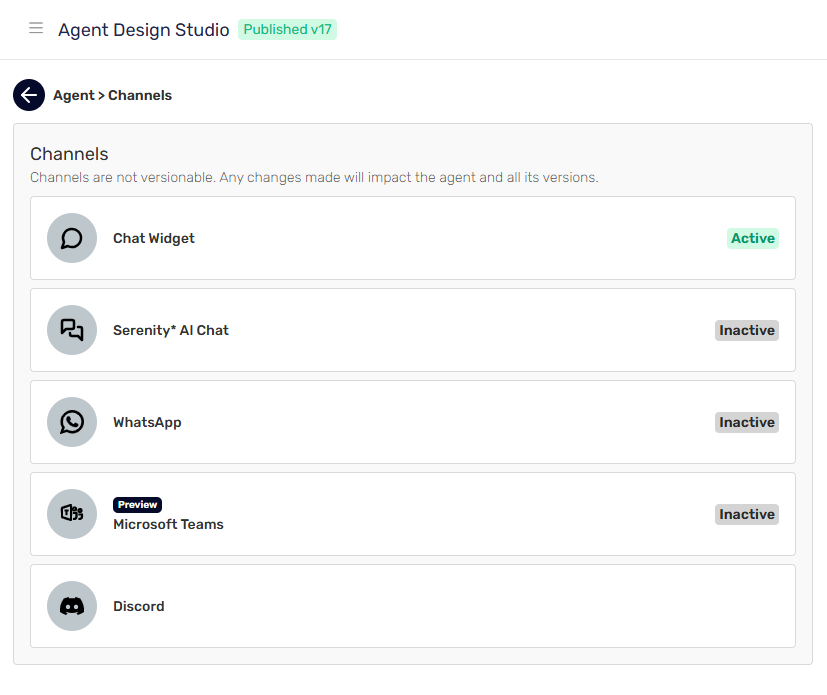Image resolution: width=827 pixels, height=695 pixels.
Task: Click the back arrow button
Action: (x=29, y=95)
